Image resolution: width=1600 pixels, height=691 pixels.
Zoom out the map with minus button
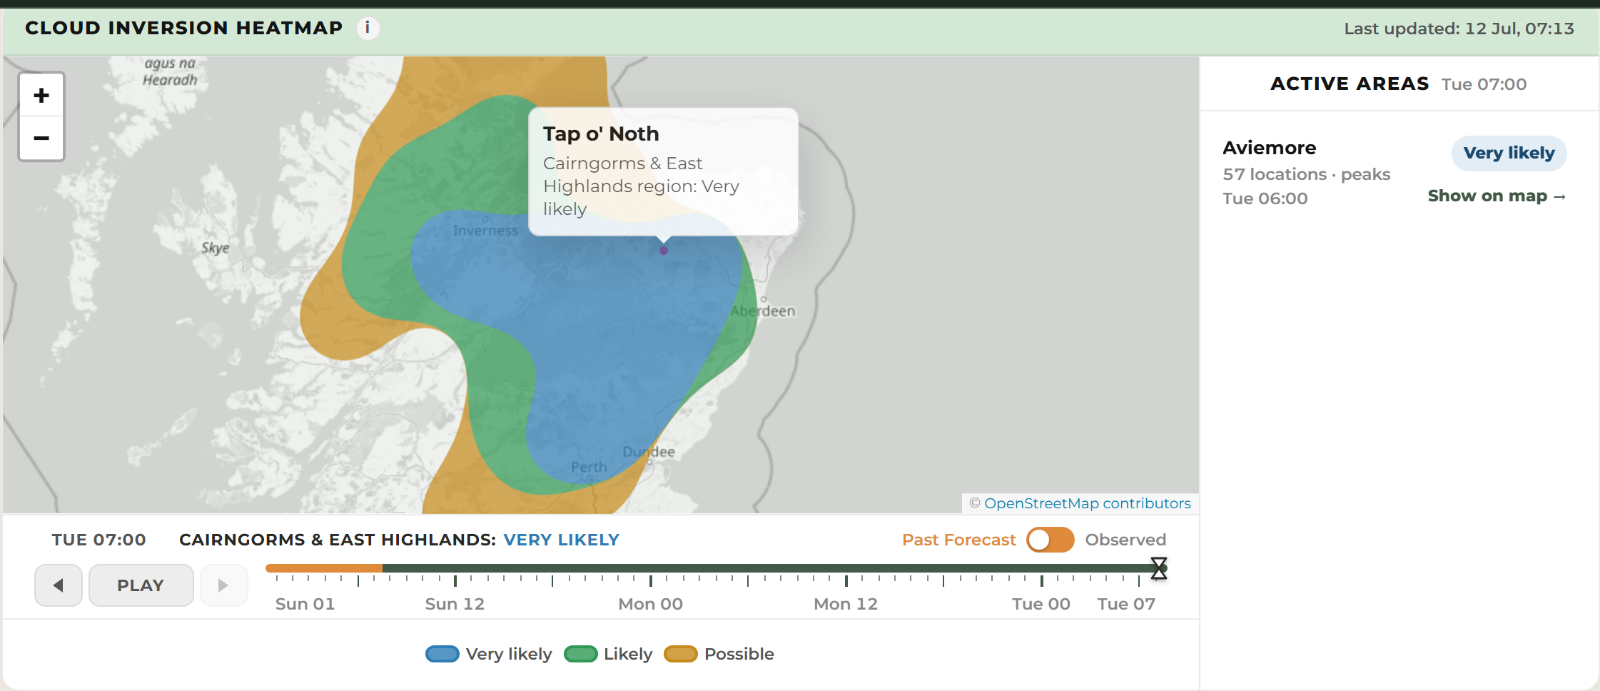41,138
